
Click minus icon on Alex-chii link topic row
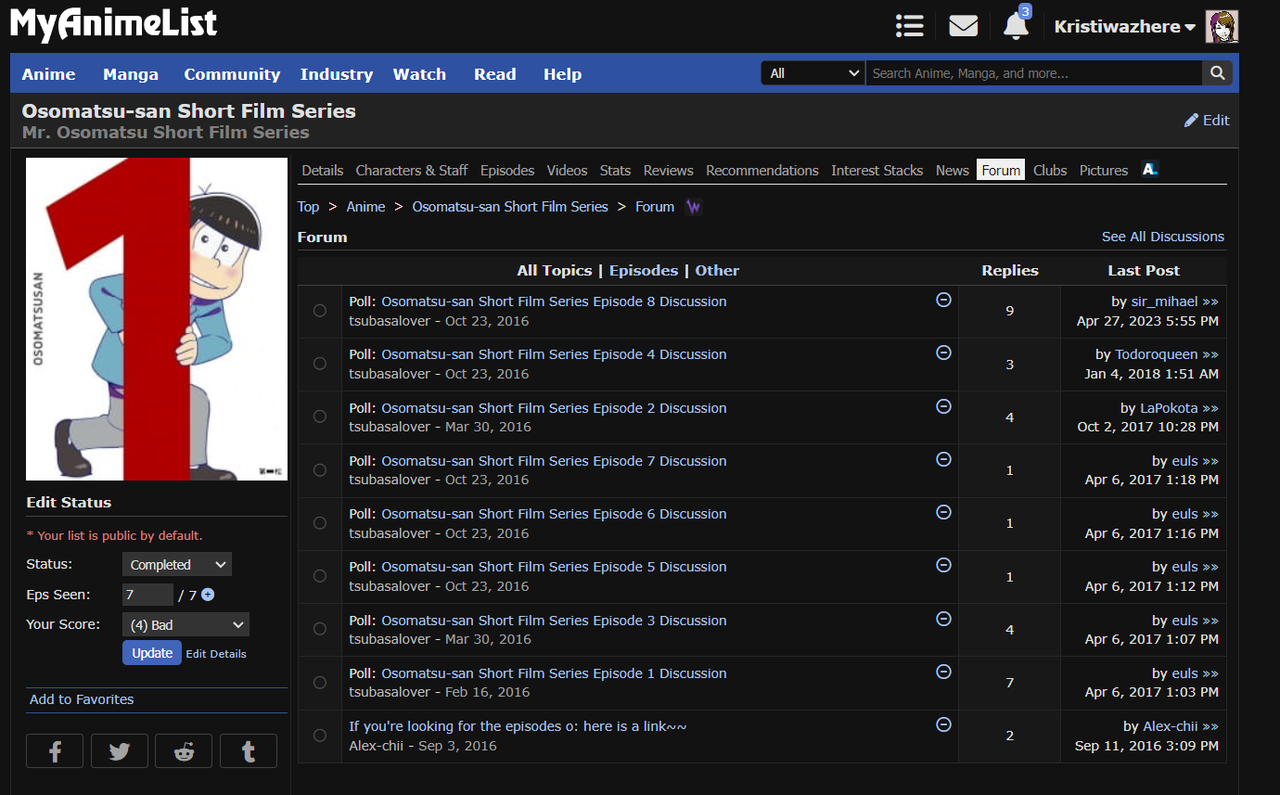pyautogui.click(x=943, y=724)
